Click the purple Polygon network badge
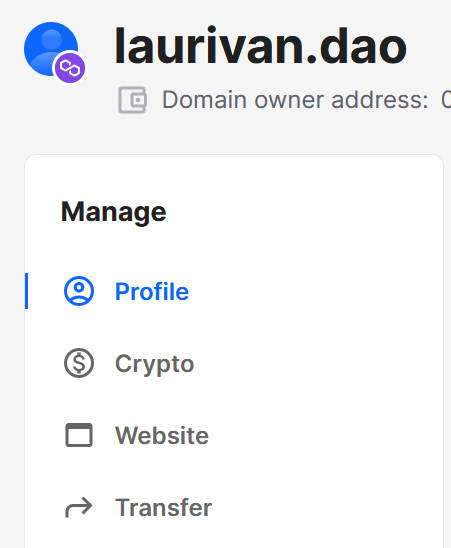This screenshot has height=548, width=451. 70,68
